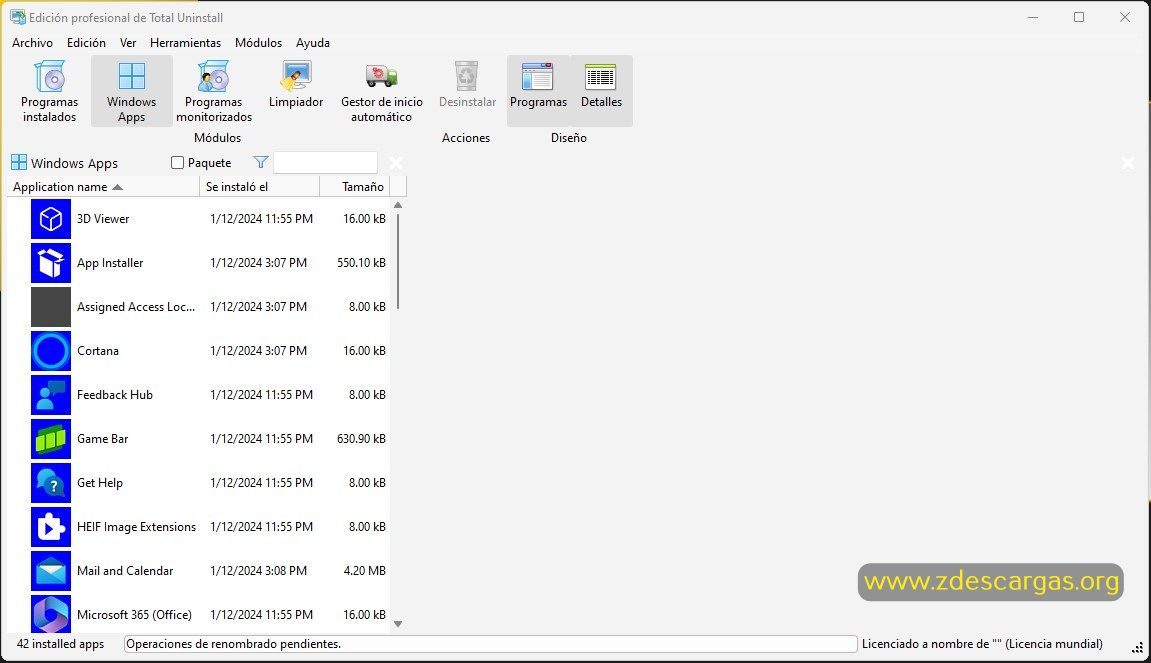Viewport: 1151px width, 663px height.
Task: Click the Cortana circle icon
Action: (51, 351)
